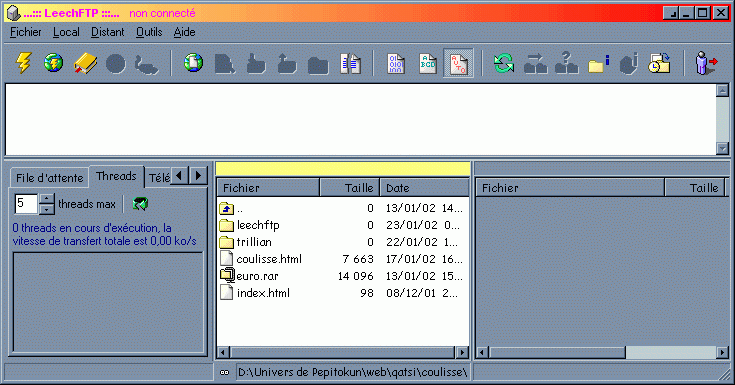Select the euro.rar file
The height and width of the screenshot is (385, 735).
click(x=257, y=276)
